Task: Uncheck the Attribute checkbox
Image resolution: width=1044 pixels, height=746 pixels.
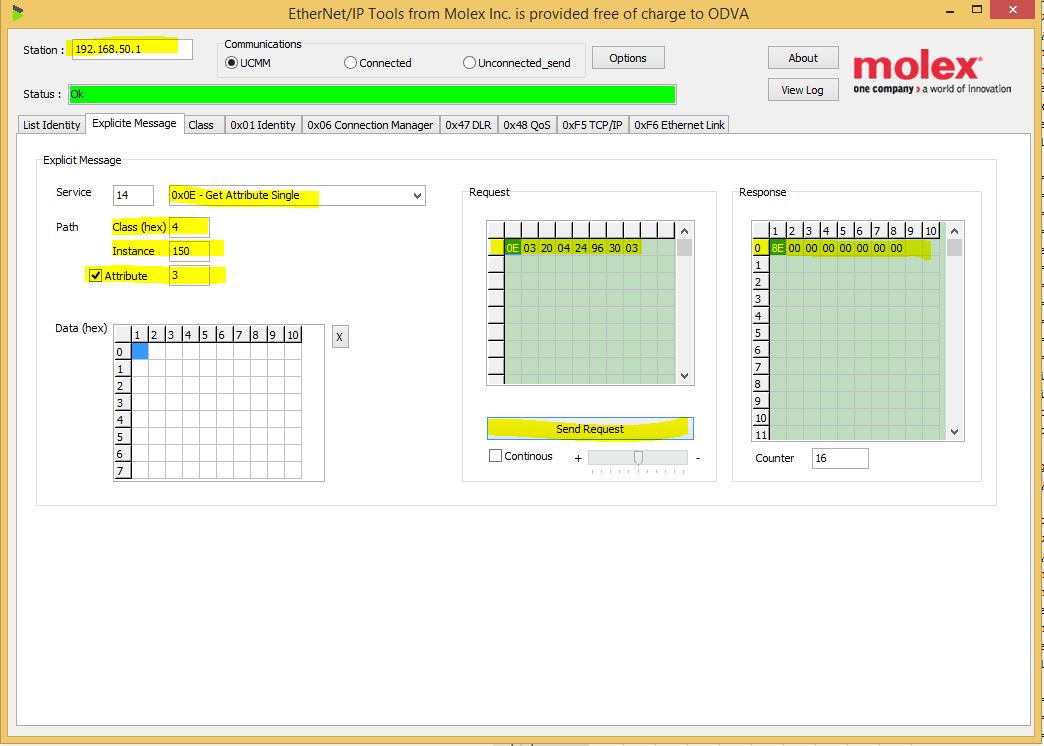Action: (x=95, y=276)
